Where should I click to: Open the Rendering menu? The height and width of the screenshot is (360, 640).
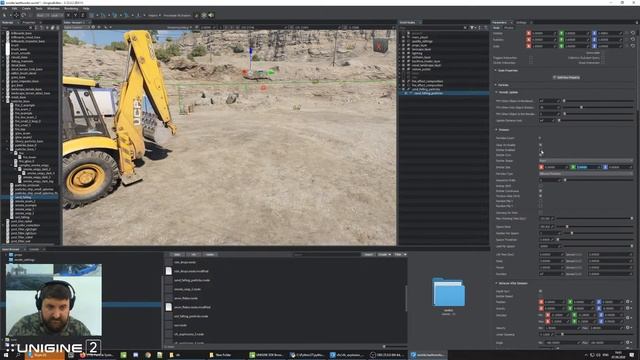click(x=71, y=9)
